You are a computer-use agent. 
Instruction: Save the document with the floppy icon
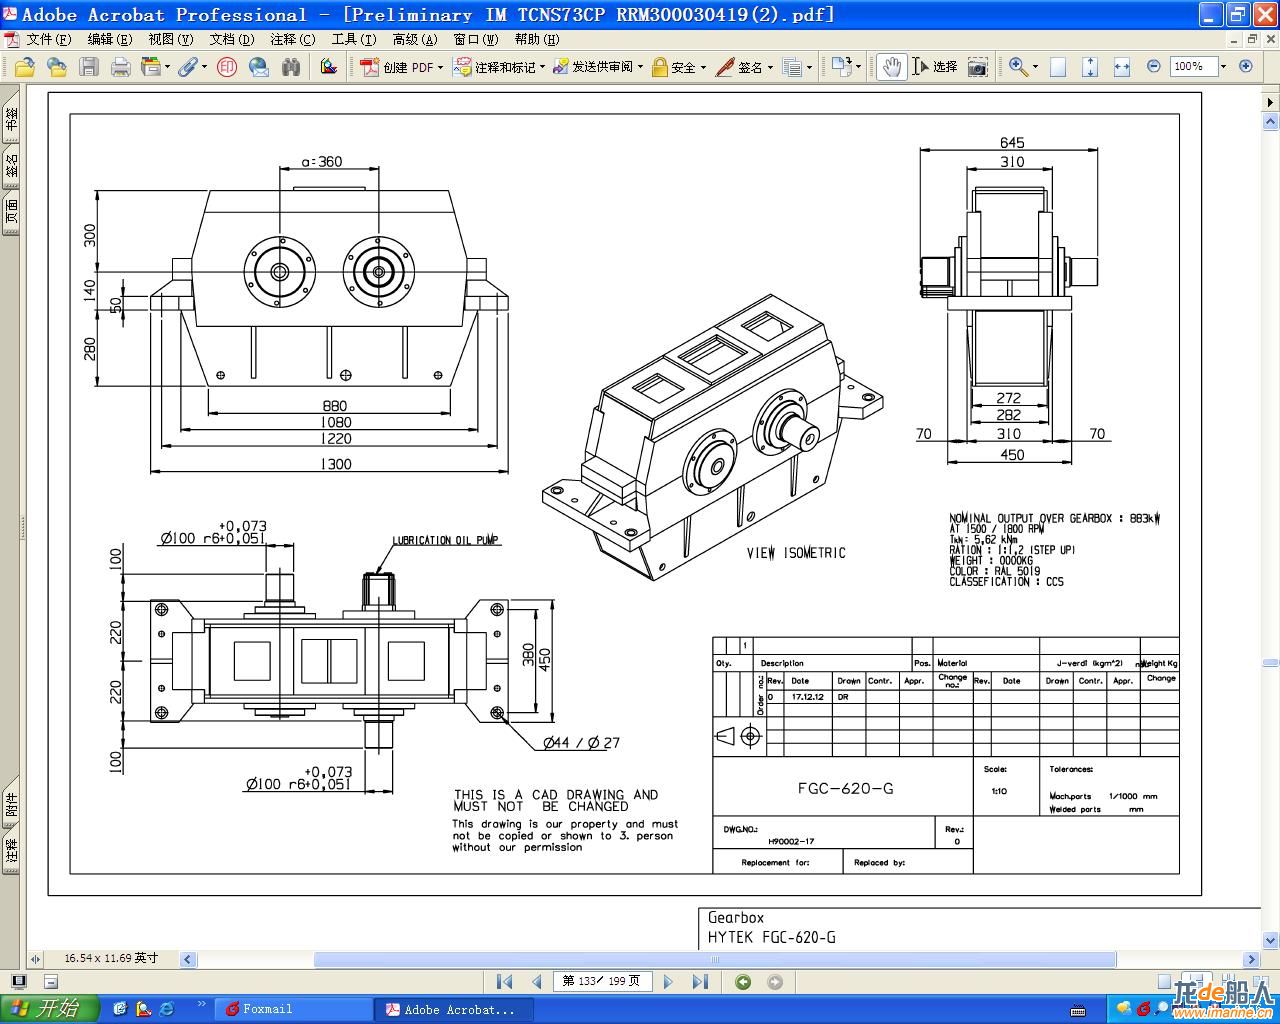coord(89,67)
